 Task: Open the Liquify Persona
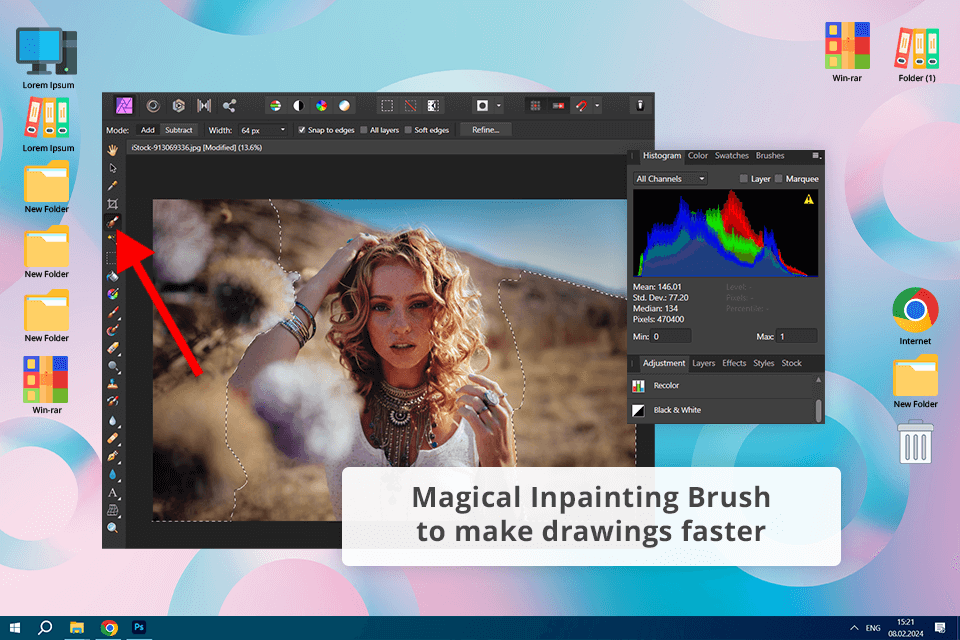[x=153, y=106]
